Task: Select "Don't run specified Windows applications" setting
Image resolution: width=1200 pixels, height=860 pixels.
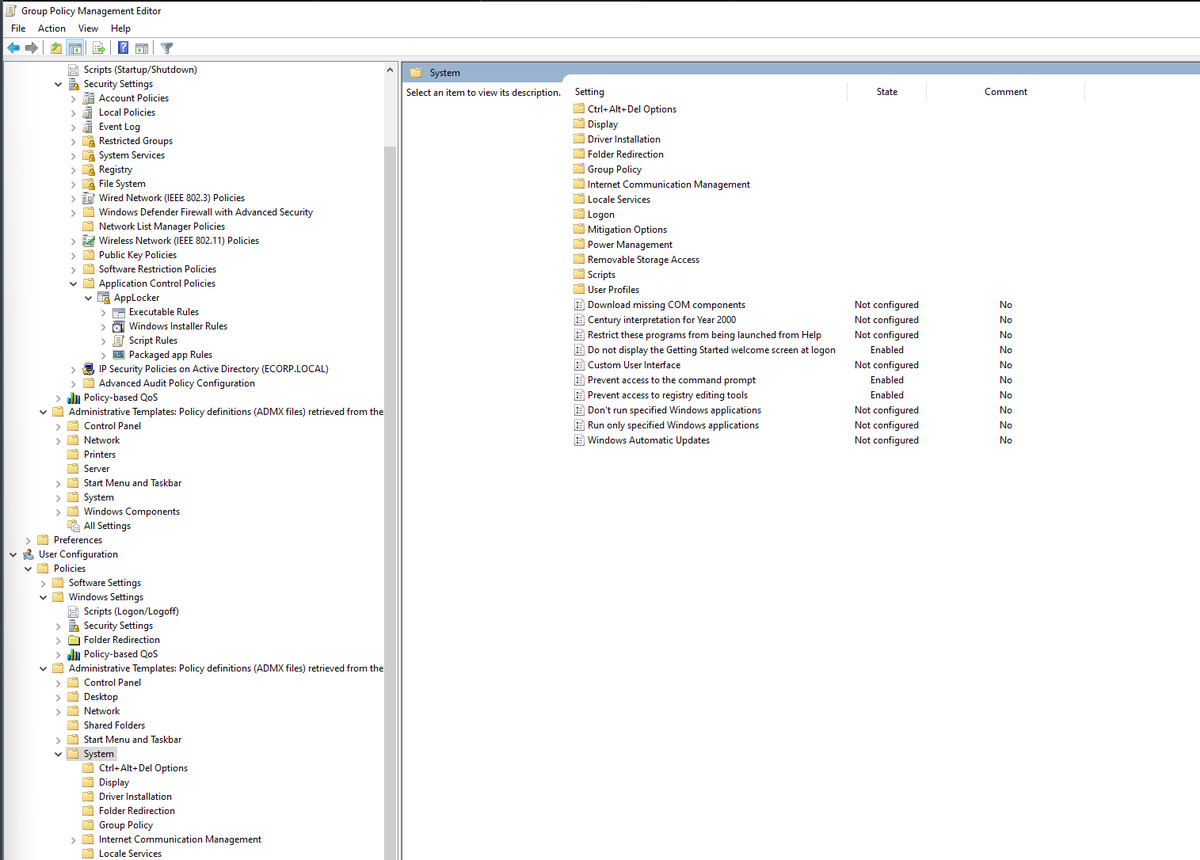Action: 674,410
